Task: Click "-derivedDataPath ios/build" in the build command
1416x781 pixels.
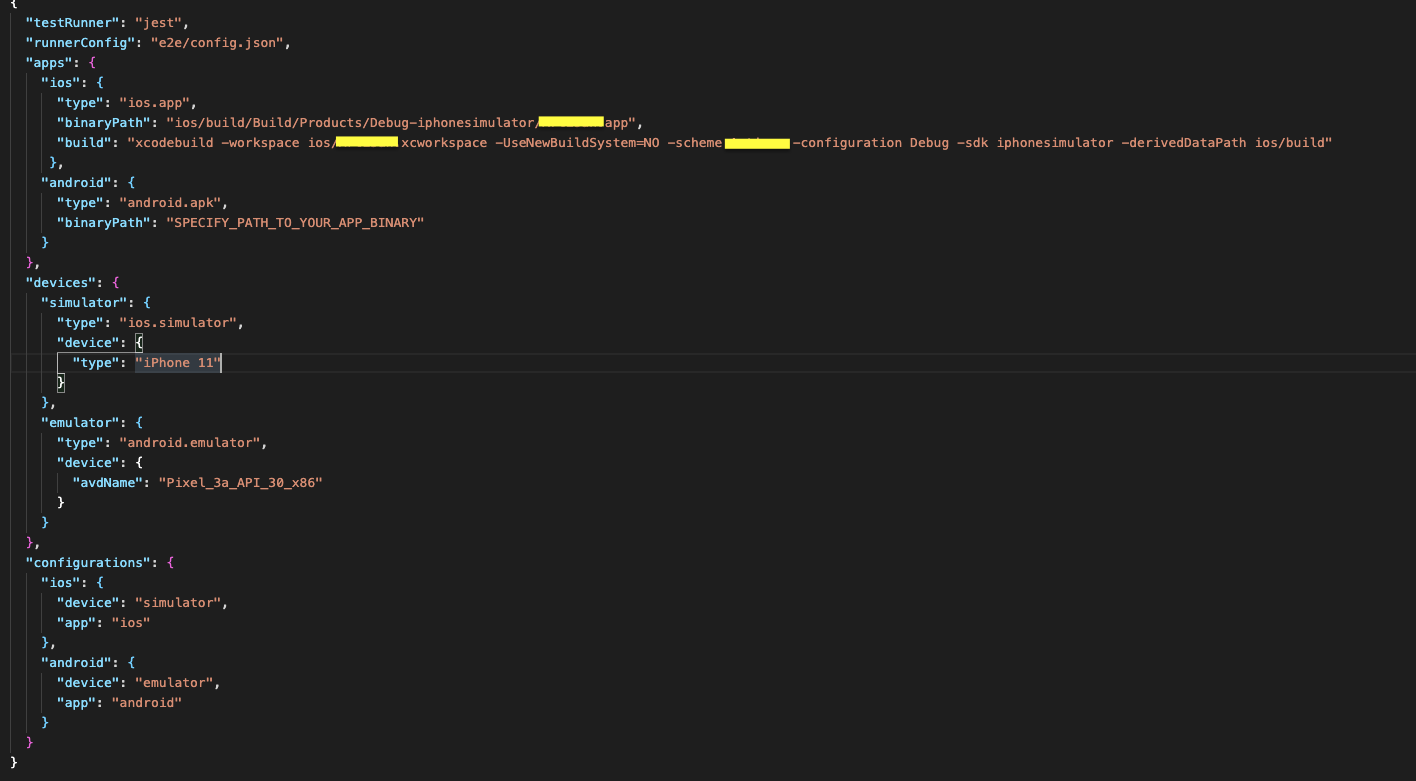Action: [1223, 142]
